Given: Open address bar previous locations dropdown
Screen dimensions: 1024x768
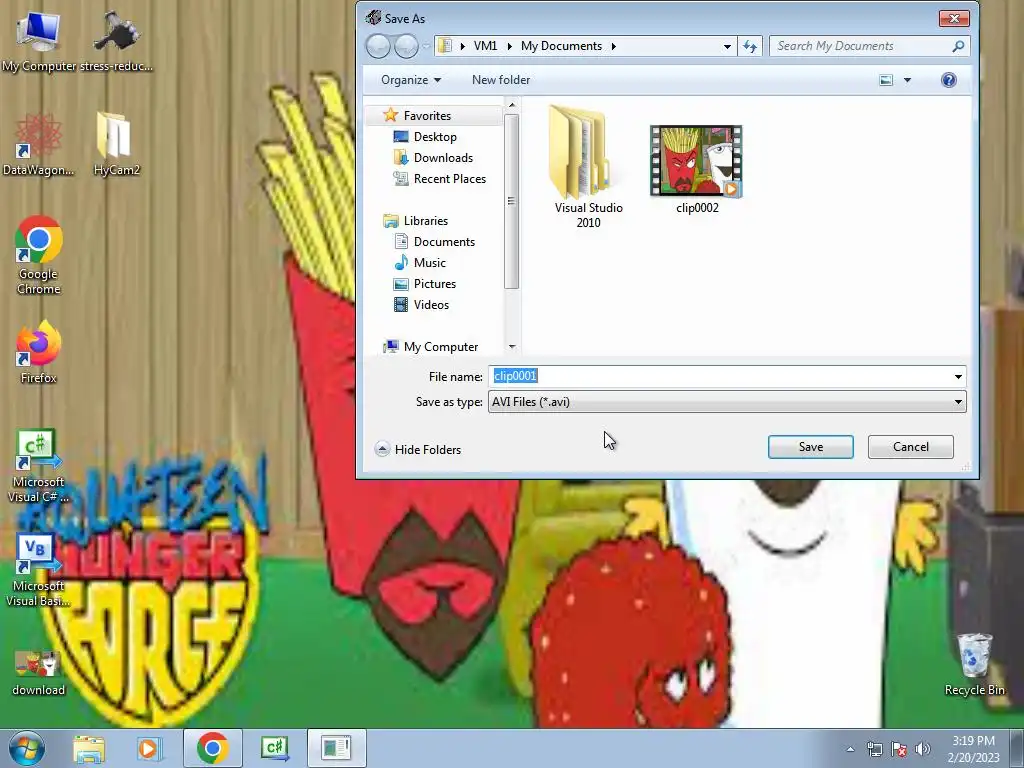Looking at the screenshot, I should coord(727,46).
